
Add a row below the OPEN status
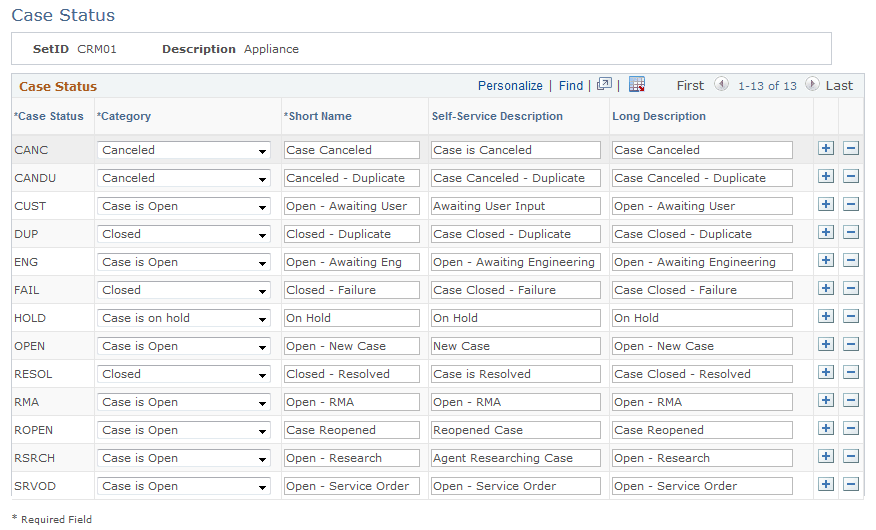pyautogui.click(x=826, y=344)
